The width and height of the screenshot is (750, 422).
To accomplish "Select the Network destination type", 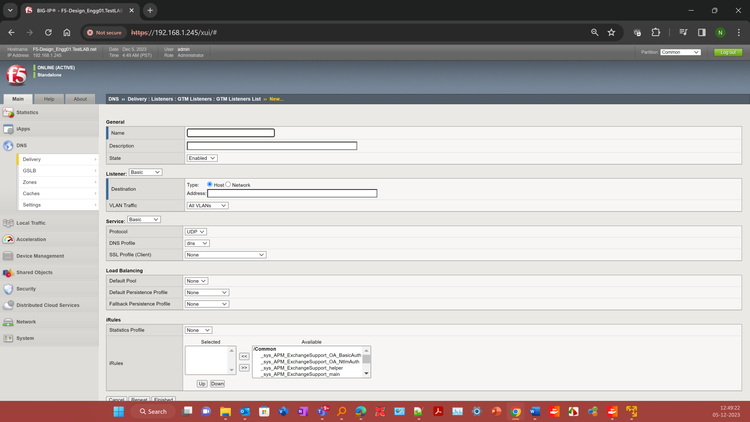I will pyautogui.click(x=228, y=184).
